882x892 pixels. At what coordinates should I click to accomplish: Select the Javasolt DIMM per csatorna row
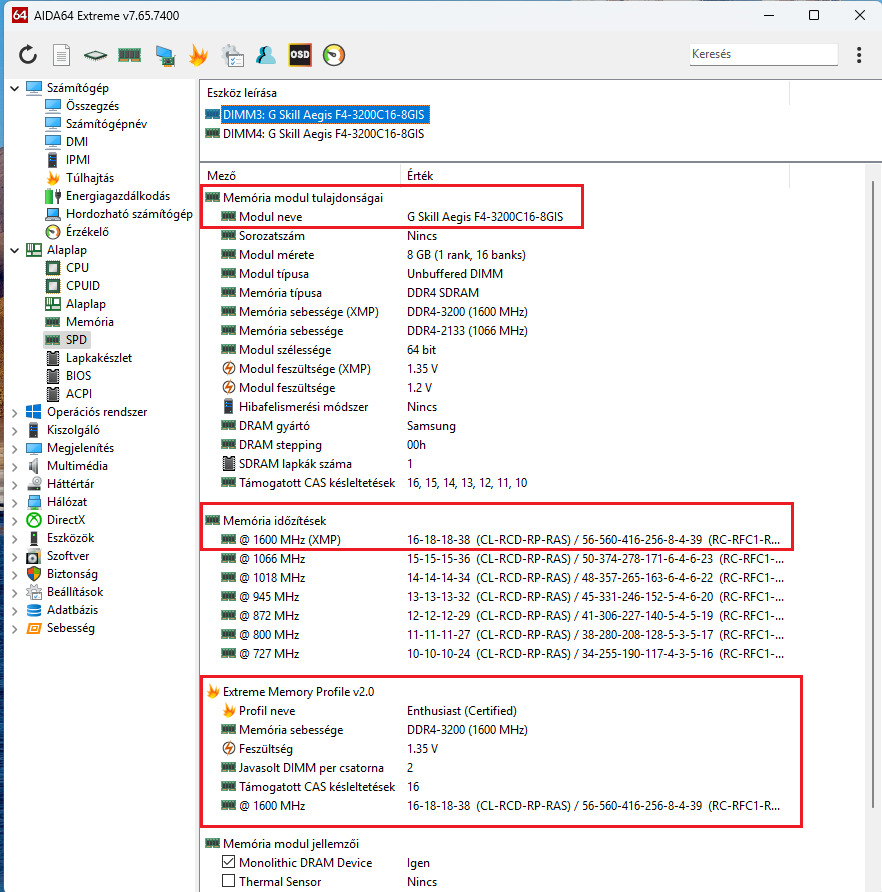494,768
